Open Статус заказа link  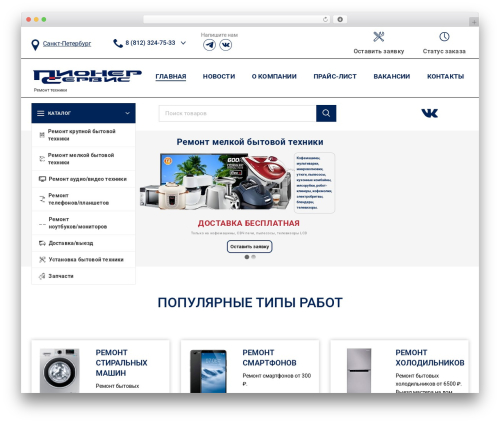pyautogui.click(x=444, y=51)
